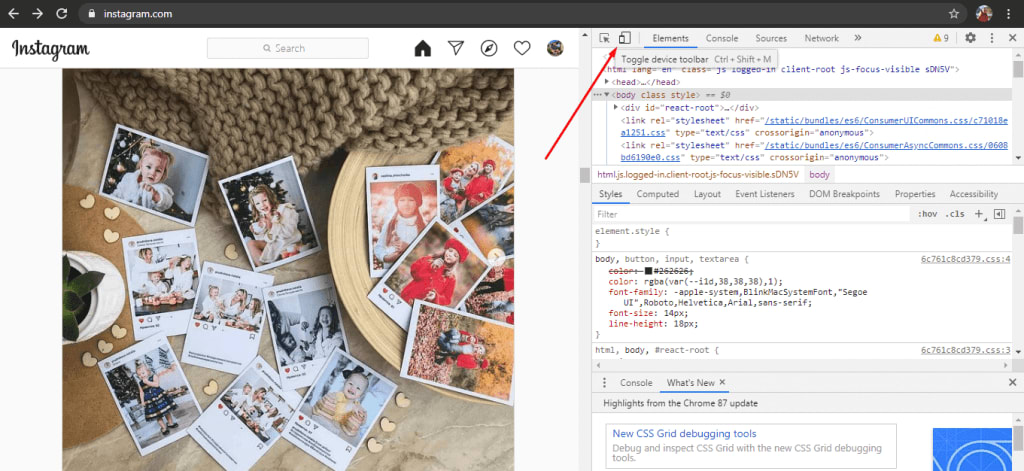
Task: Reload the Instagram page
Action: point(62,13)
